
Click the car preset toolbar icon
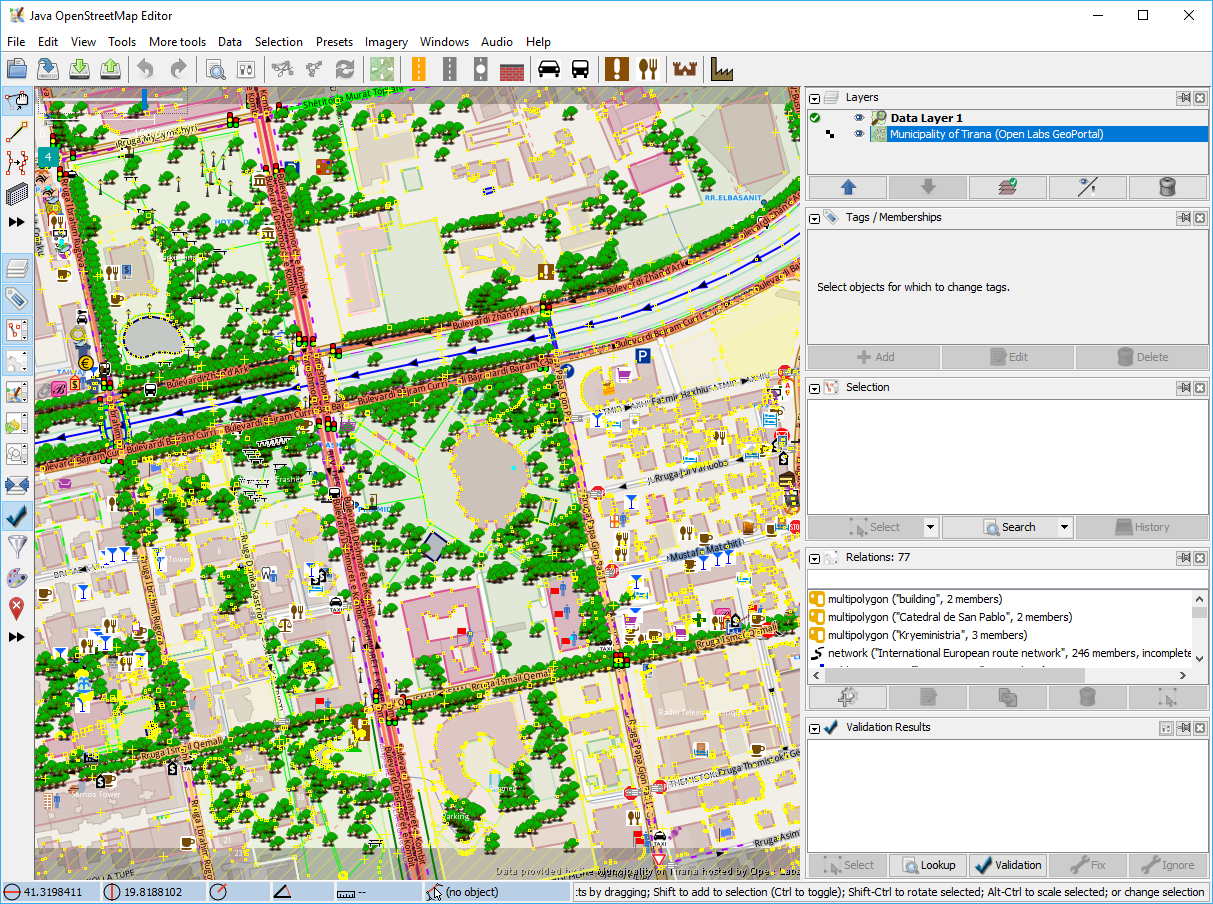tap(548, 69)
